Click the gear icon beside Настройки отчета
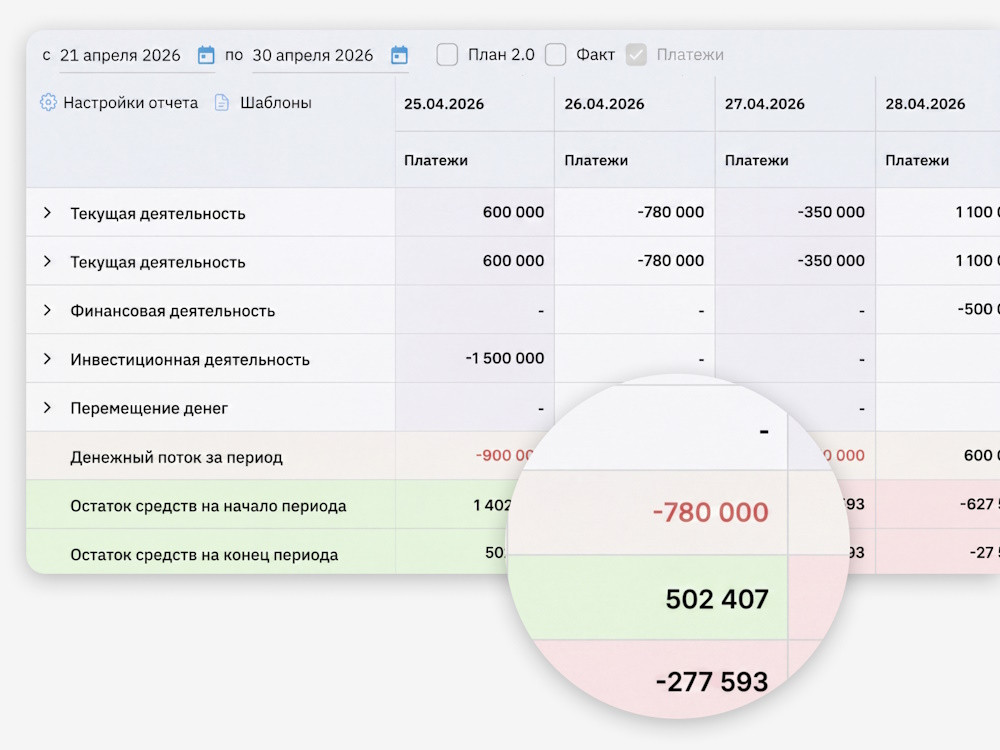 tap(48, 103)
